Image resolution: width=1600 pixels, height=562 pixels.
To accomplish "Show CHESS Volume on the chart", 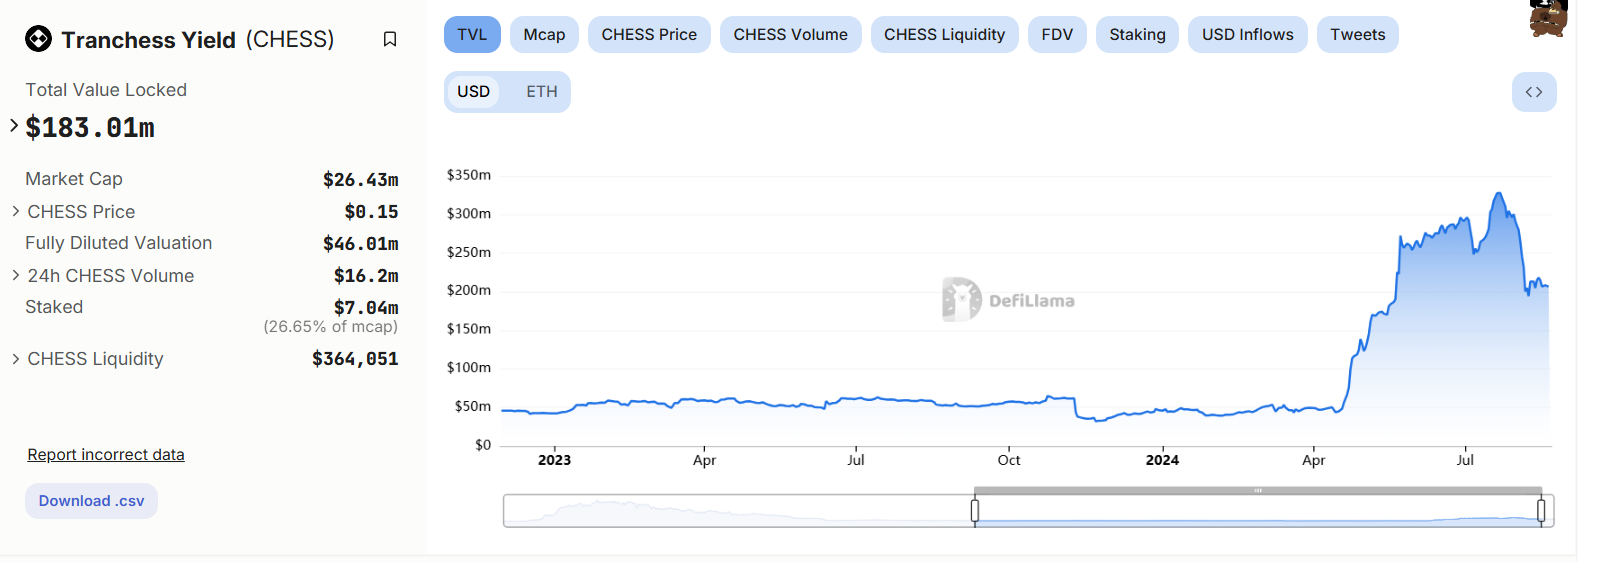I will pos(790,35).
